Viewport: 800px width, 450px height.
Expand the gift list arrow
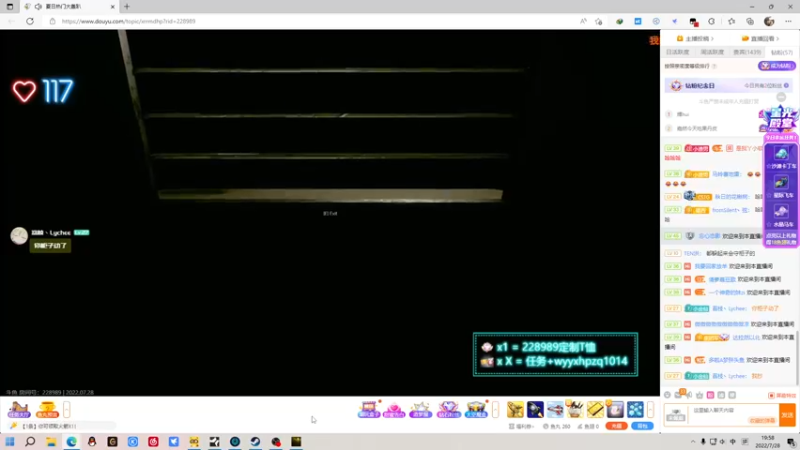651,409
